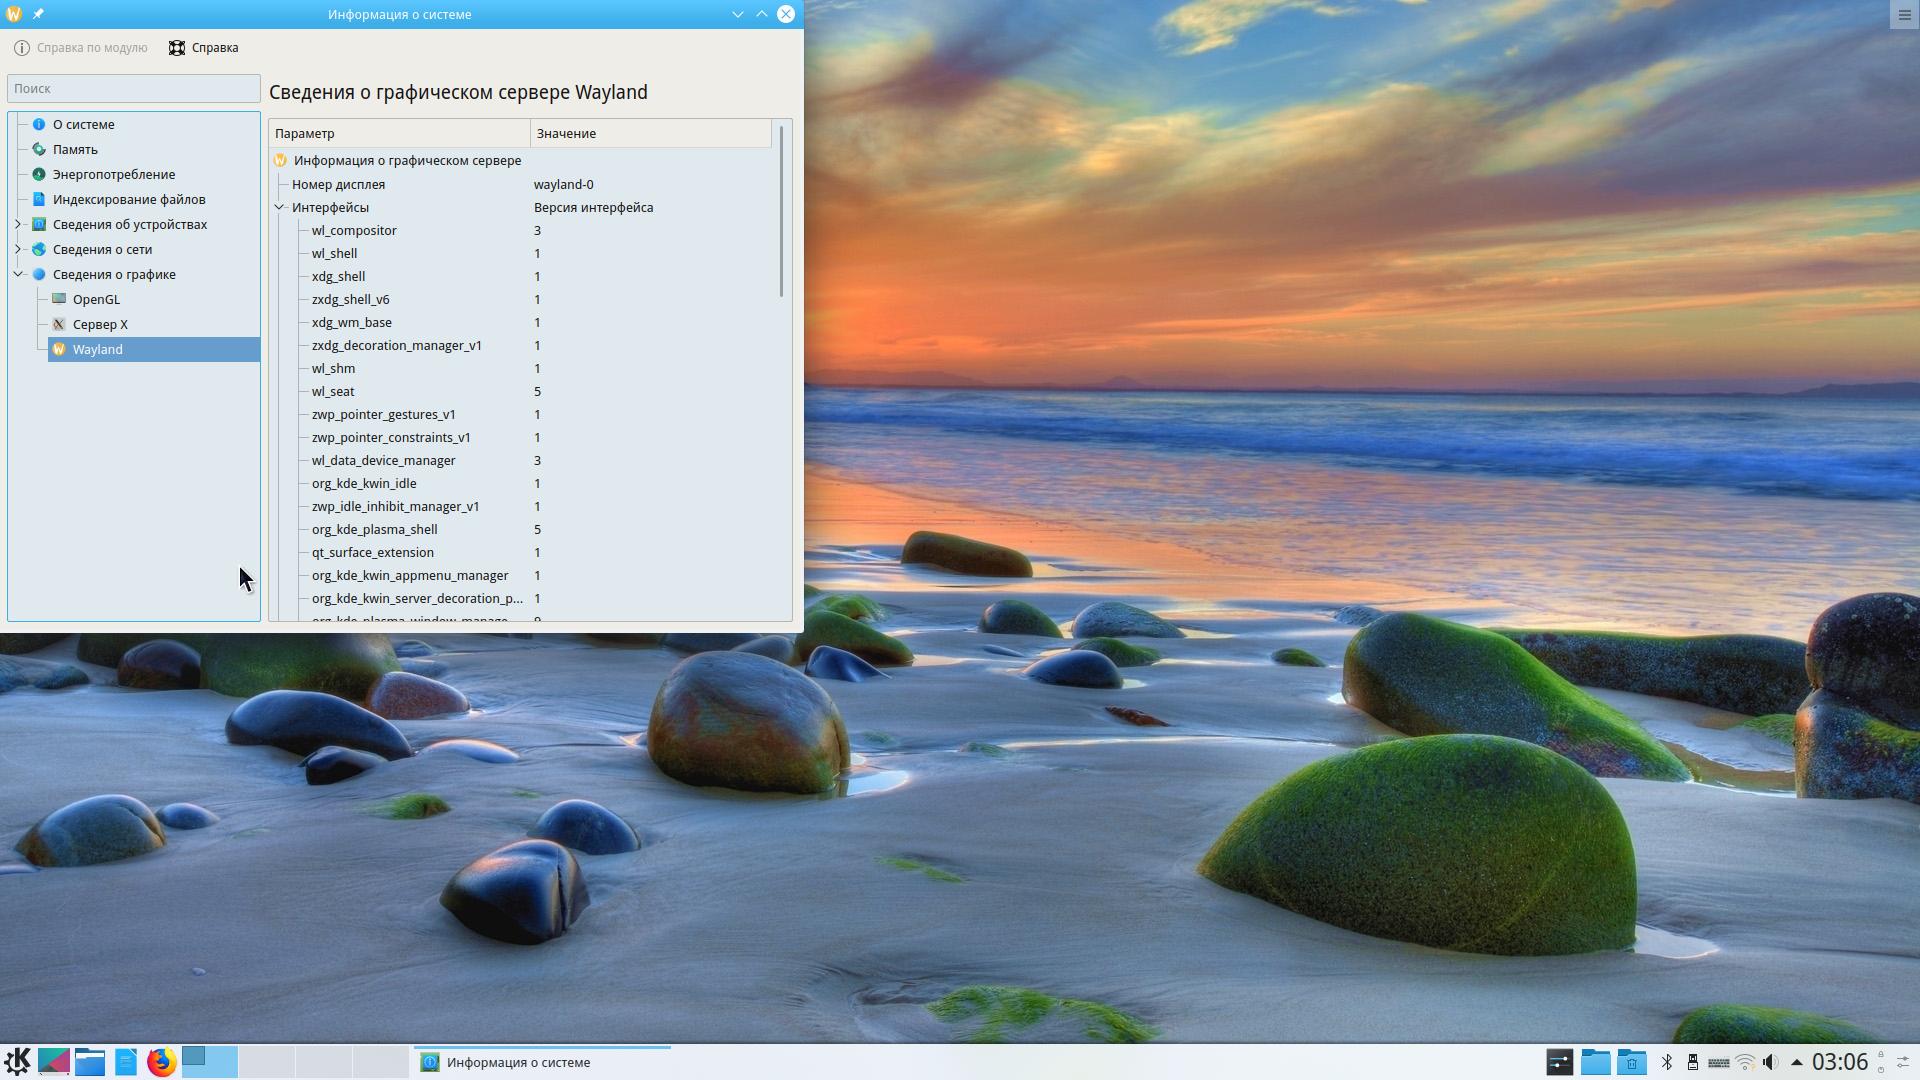1920x1080 pixels.
Task: Click the Память memory module icon
Action: (39, 149)
